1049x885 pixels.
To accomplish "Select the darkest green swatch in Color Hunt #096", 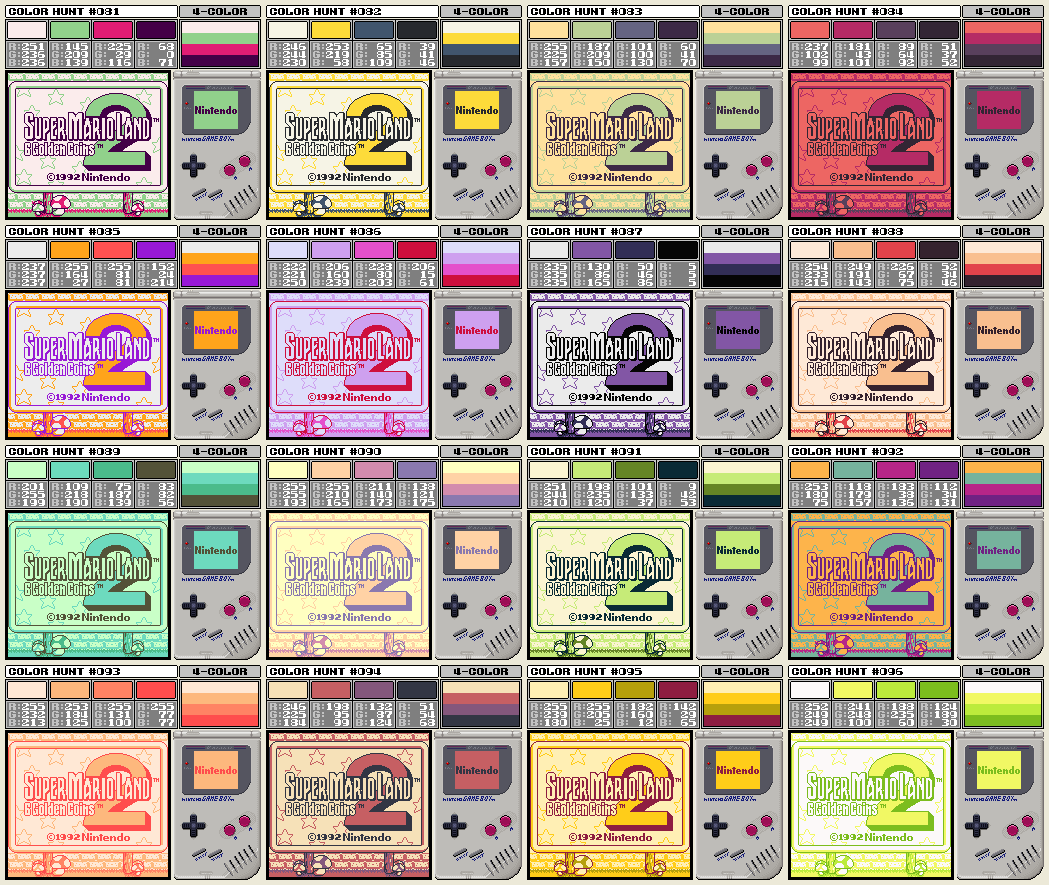I will (x=939, y=690).
